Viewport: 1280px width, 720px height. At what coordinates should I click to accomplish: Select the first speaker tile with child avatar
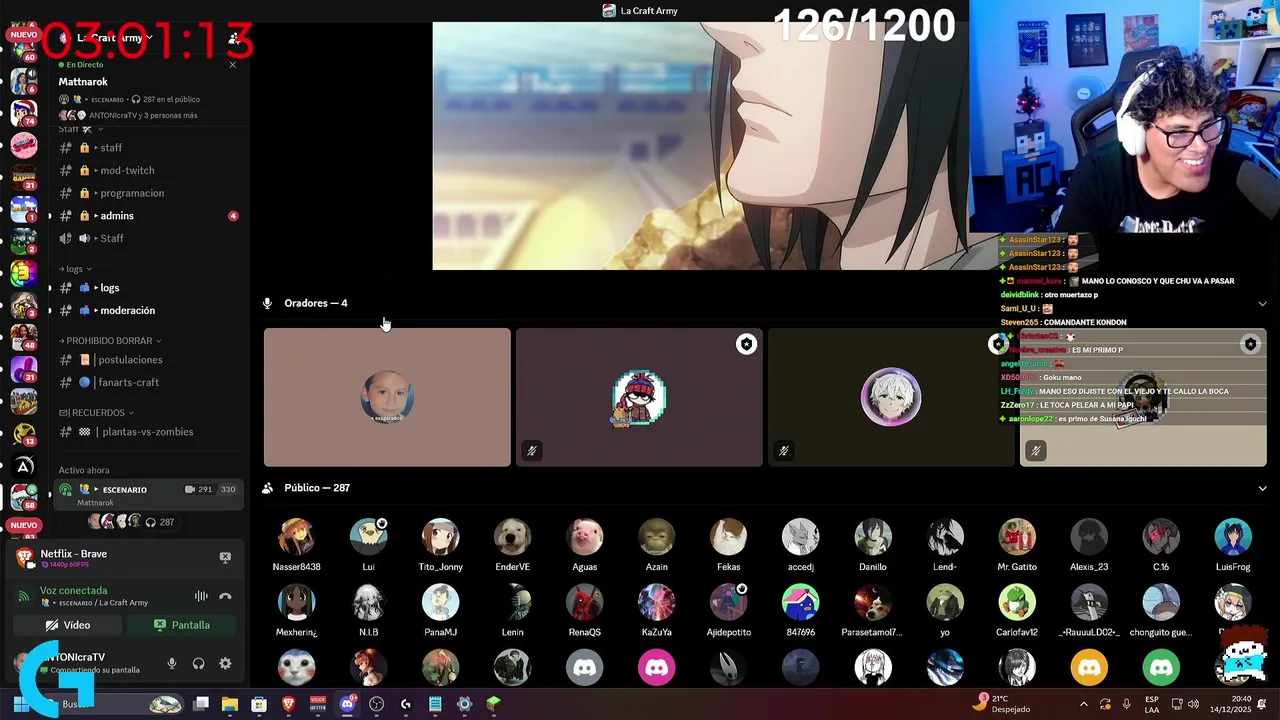click(x=387, y=397)
